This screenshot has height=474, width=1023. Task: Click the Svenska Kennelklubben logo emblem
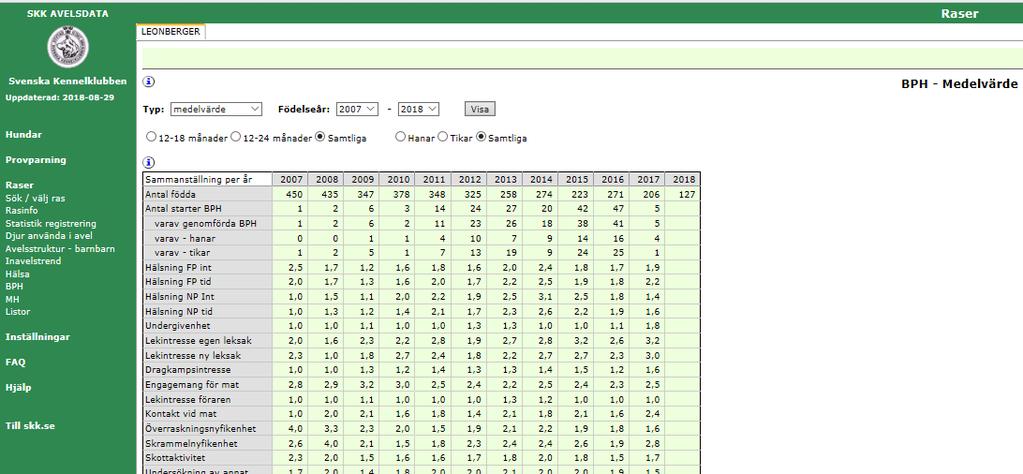68,47
